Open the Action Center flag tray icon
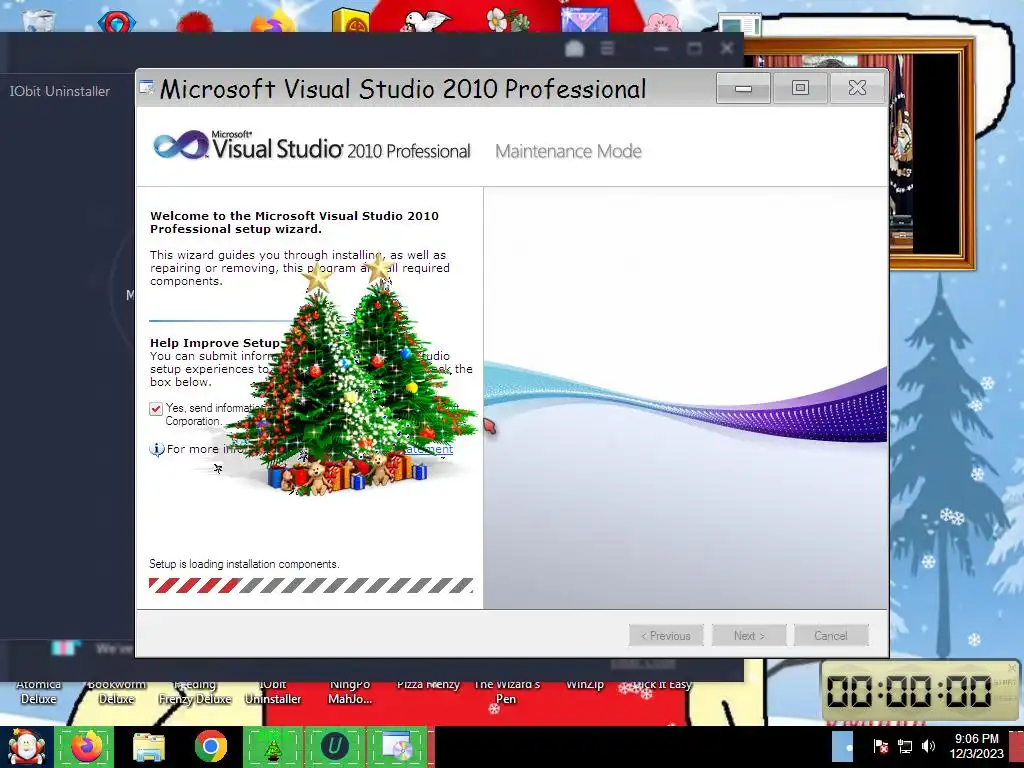Image resolution: width=1024 pixels, height=768 pixels. tap(880, 746)
